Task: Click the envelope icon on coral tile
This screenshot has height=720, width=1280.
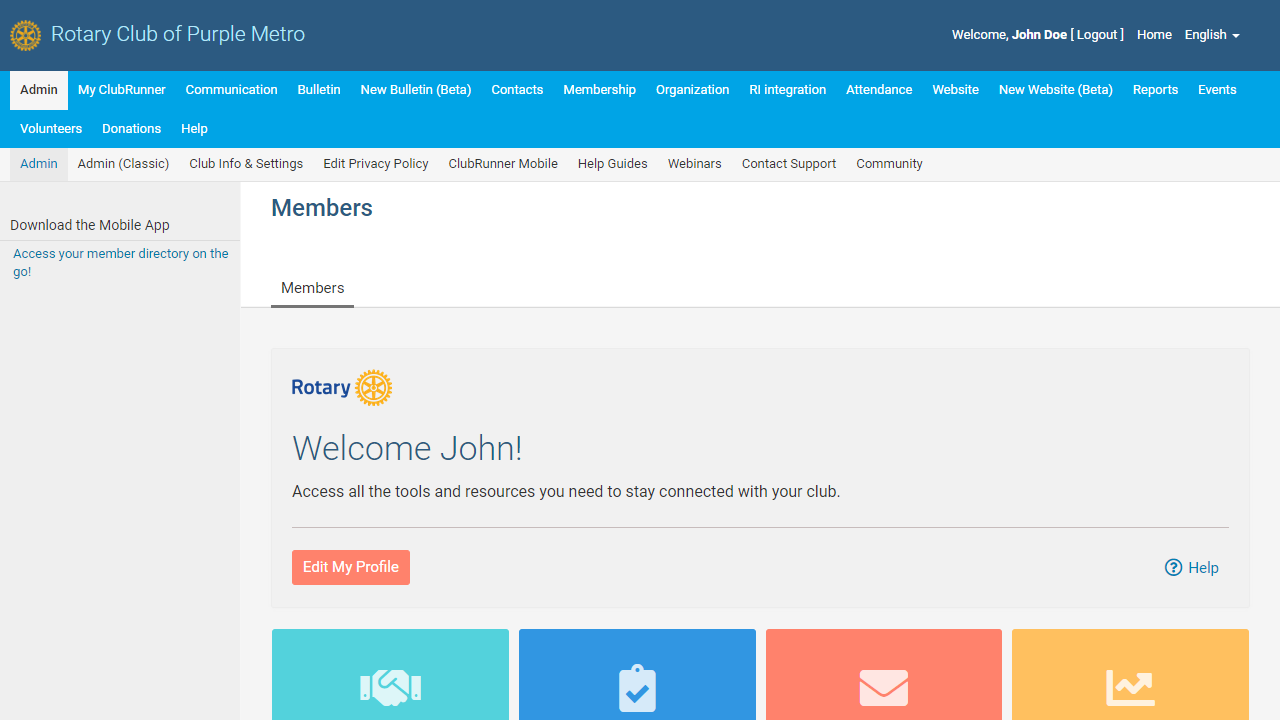Action: pos(884,688)
